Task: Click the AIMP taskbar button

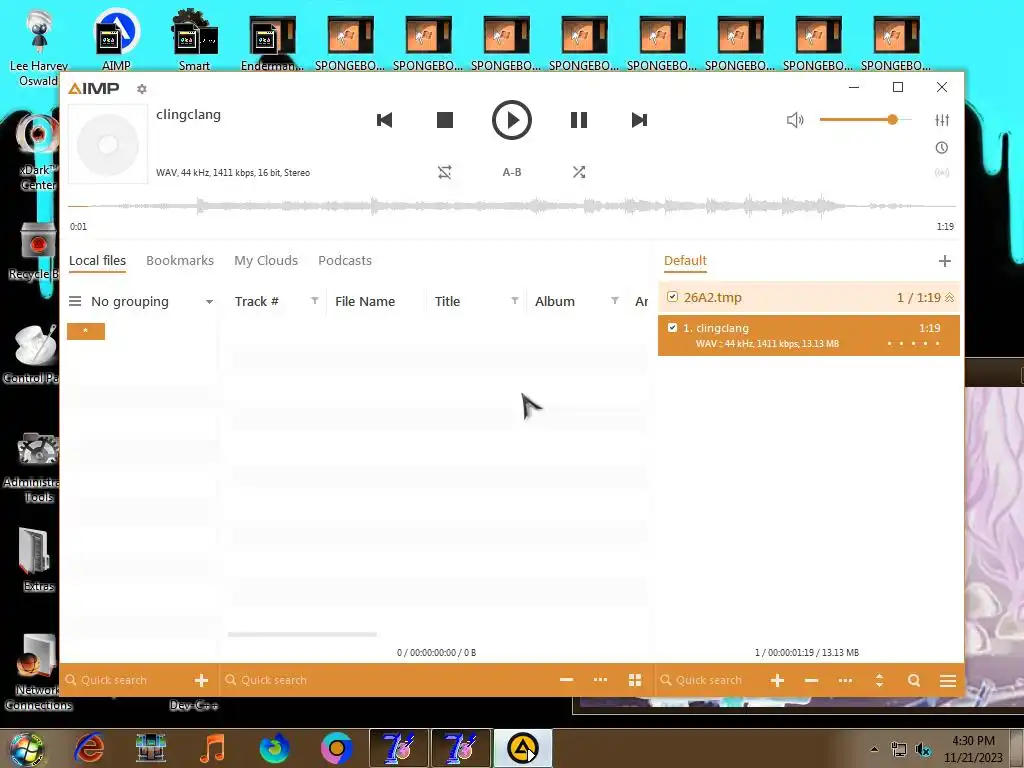Action: pos(522,748)
